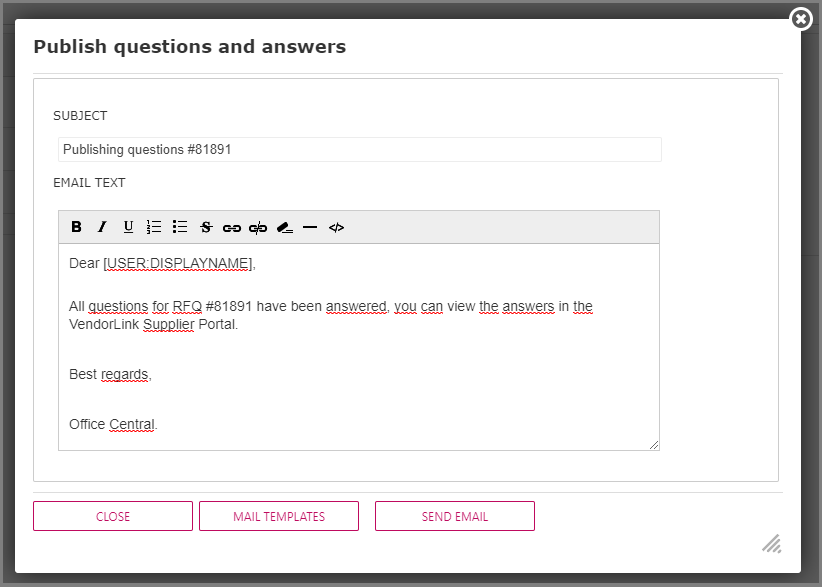Click the email text area resize handle

pos(654,445)
